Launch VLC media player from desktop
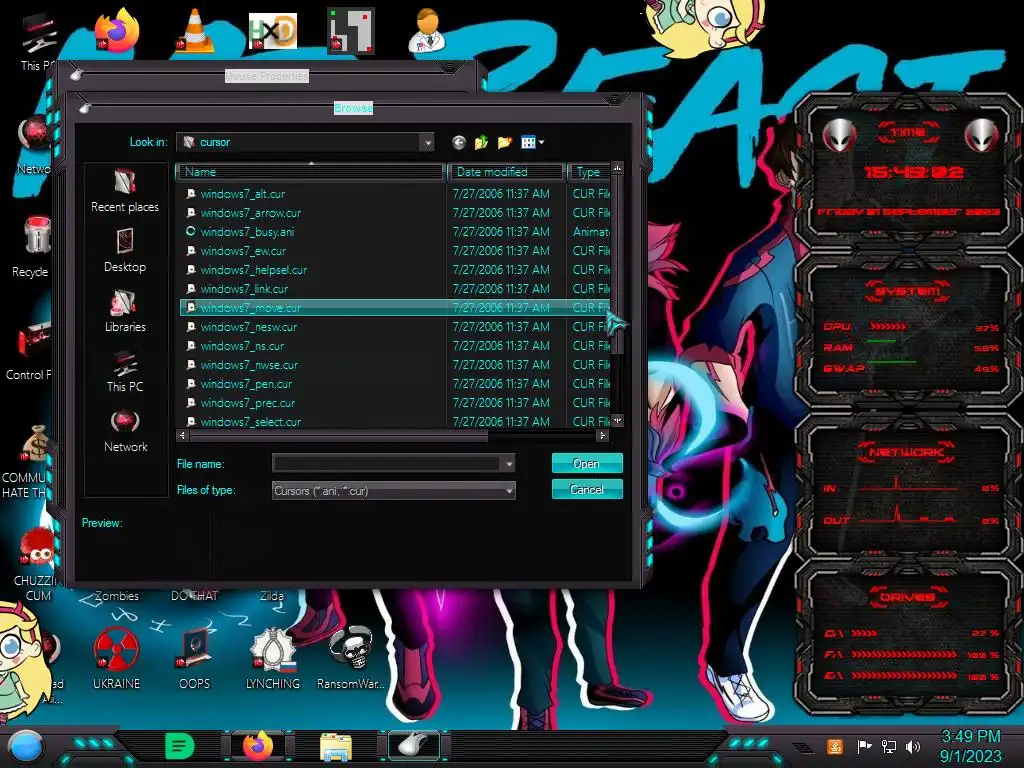Viewport: 1024px width, 768px height. click(195, 31)
